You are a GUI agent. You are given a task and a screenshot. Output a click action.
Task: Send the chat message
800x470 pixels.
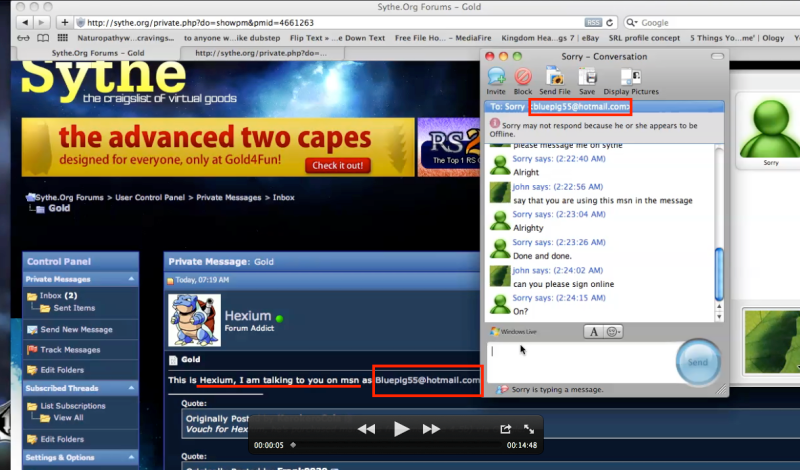[x=697, y=362]
